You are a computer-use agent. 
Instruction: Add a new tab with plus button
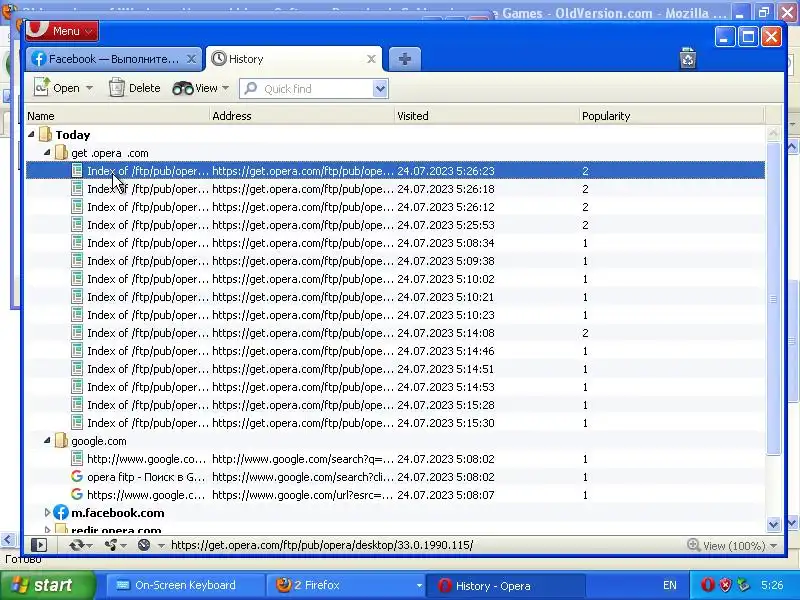click(x=405, y=59)
